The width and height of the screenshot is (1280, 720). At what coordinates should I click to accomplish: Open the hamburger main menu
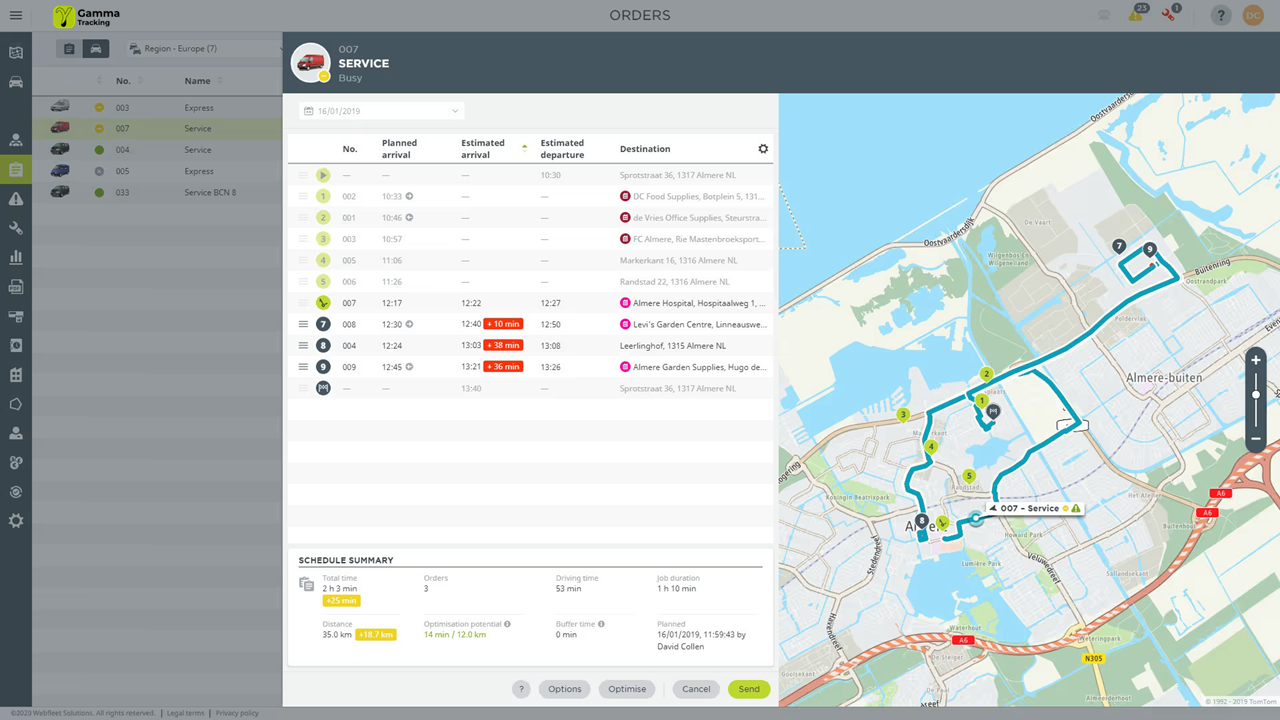click(x=16, y=16)
